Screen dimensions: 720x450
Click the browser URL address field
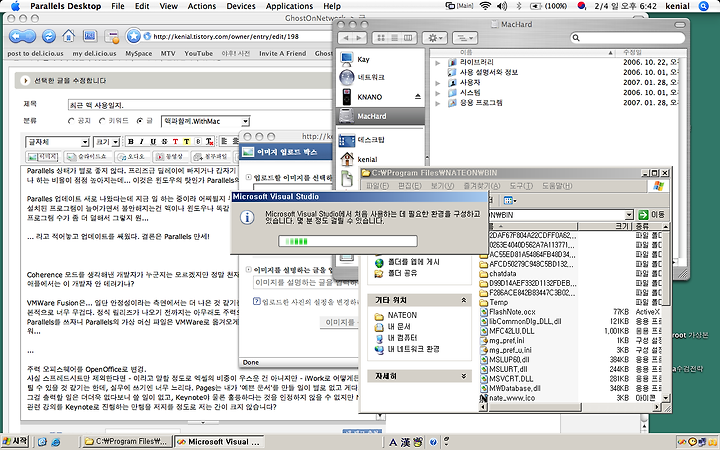pyautogui.click(x=239, y=36)
